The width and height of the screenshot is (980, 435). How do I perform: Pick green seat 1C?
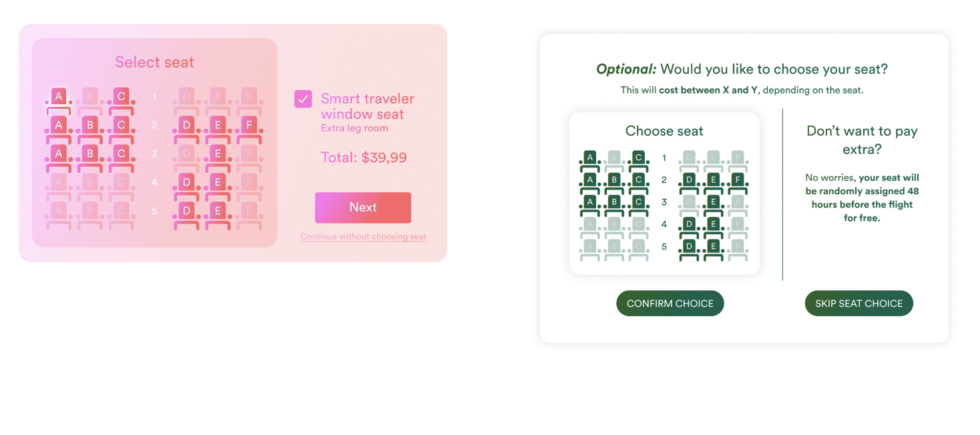(638, 158)
